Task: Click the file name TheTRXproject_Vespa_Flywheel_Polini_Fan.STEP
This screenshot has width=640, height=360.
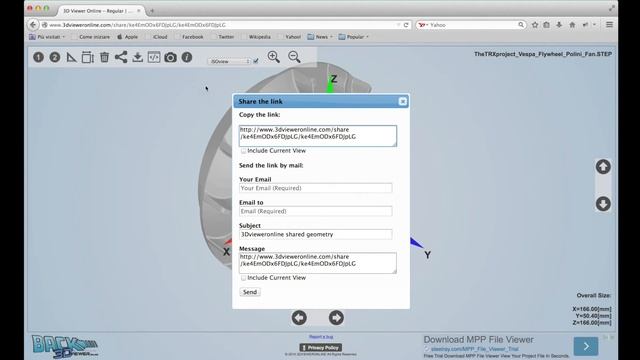Action: click(x=543, y=54)
